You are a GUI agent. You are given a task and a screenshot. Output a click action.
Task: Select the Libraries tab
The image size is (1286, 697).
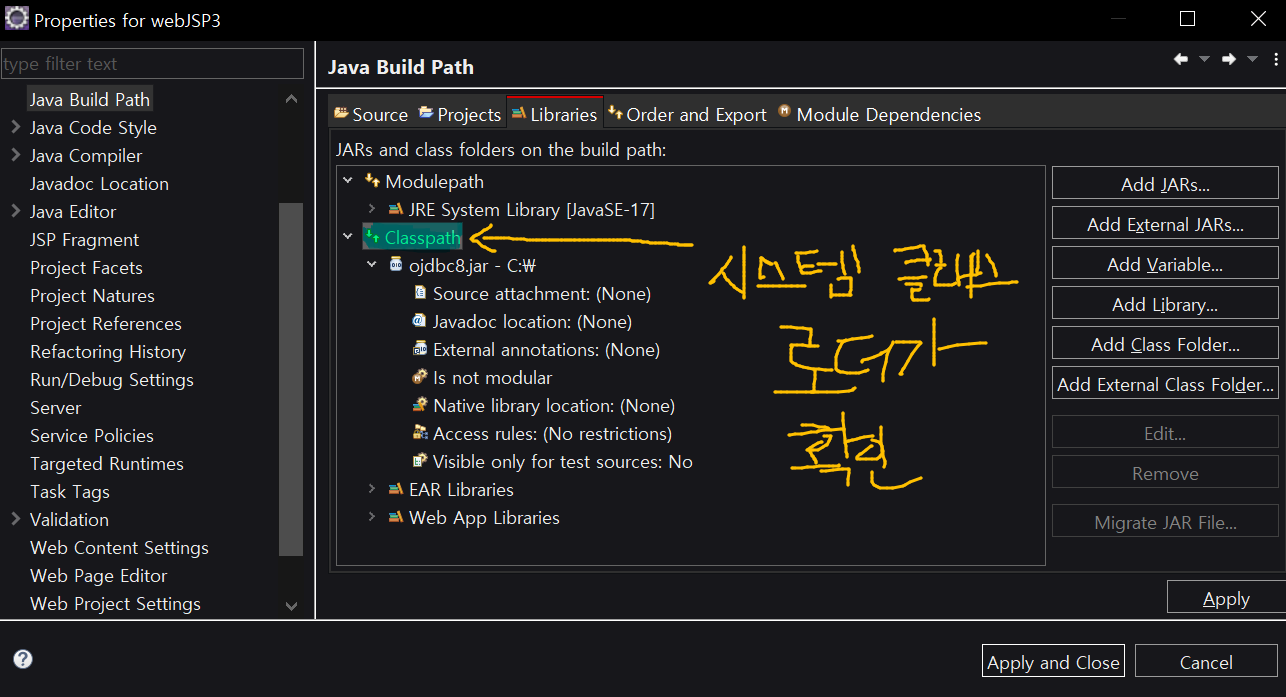click(x=555, y=113)
